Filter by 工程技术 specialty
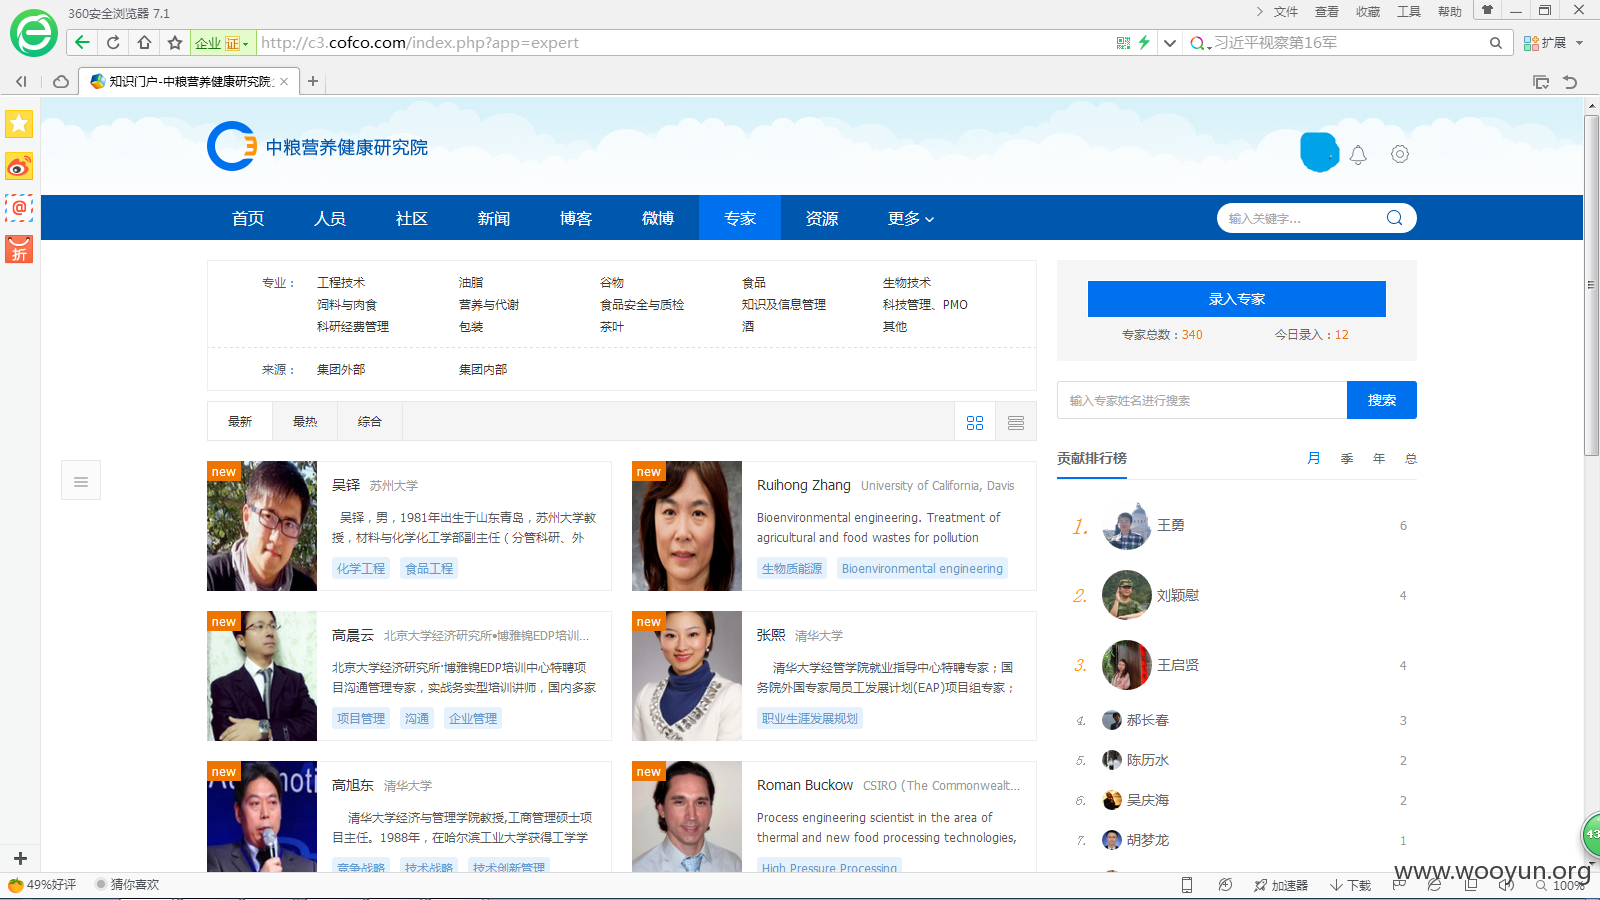The width and height of the screenshot is (1600, 900). pyautogui.click(x=341, y=283)
